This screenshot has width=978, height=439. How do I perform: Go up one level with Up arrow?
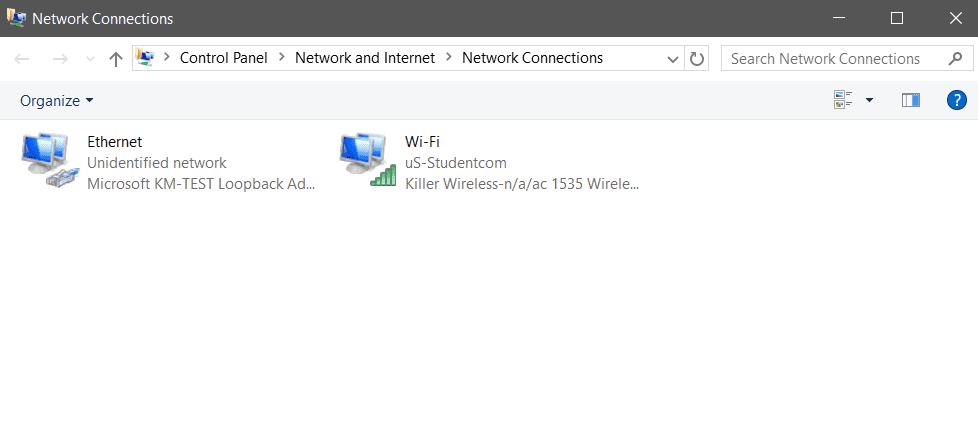point(116,59)
